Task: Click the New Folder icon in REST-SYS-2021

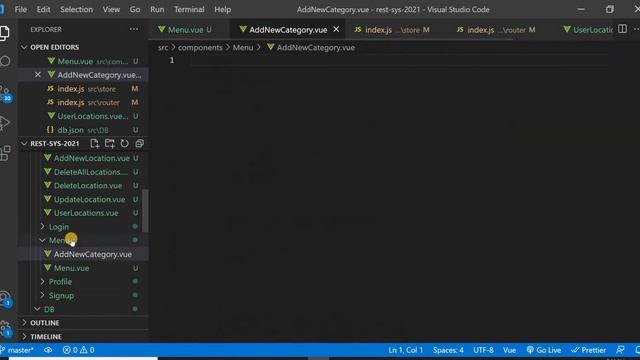Action: pos(109,143)
